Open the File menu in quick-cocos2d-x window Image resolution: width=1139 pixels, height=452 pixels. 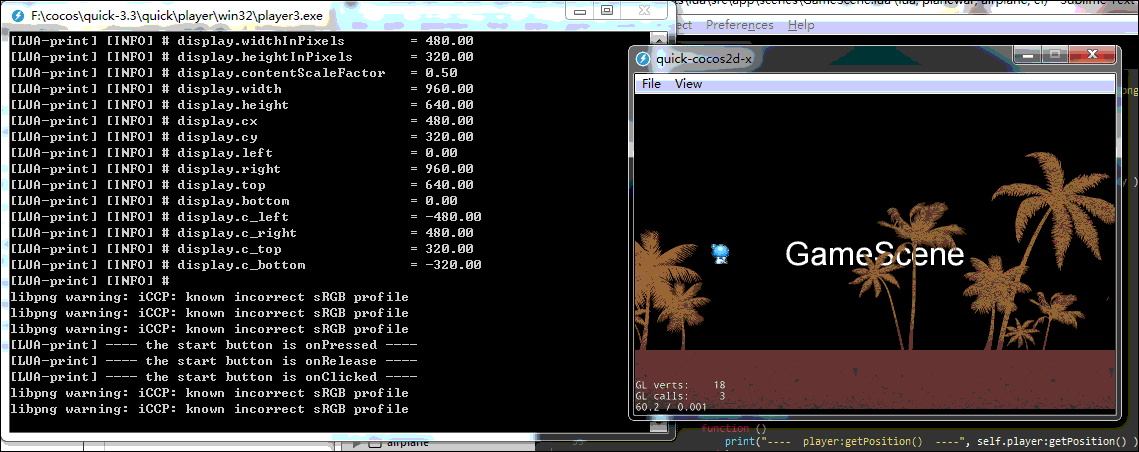(x=652, y=84)
